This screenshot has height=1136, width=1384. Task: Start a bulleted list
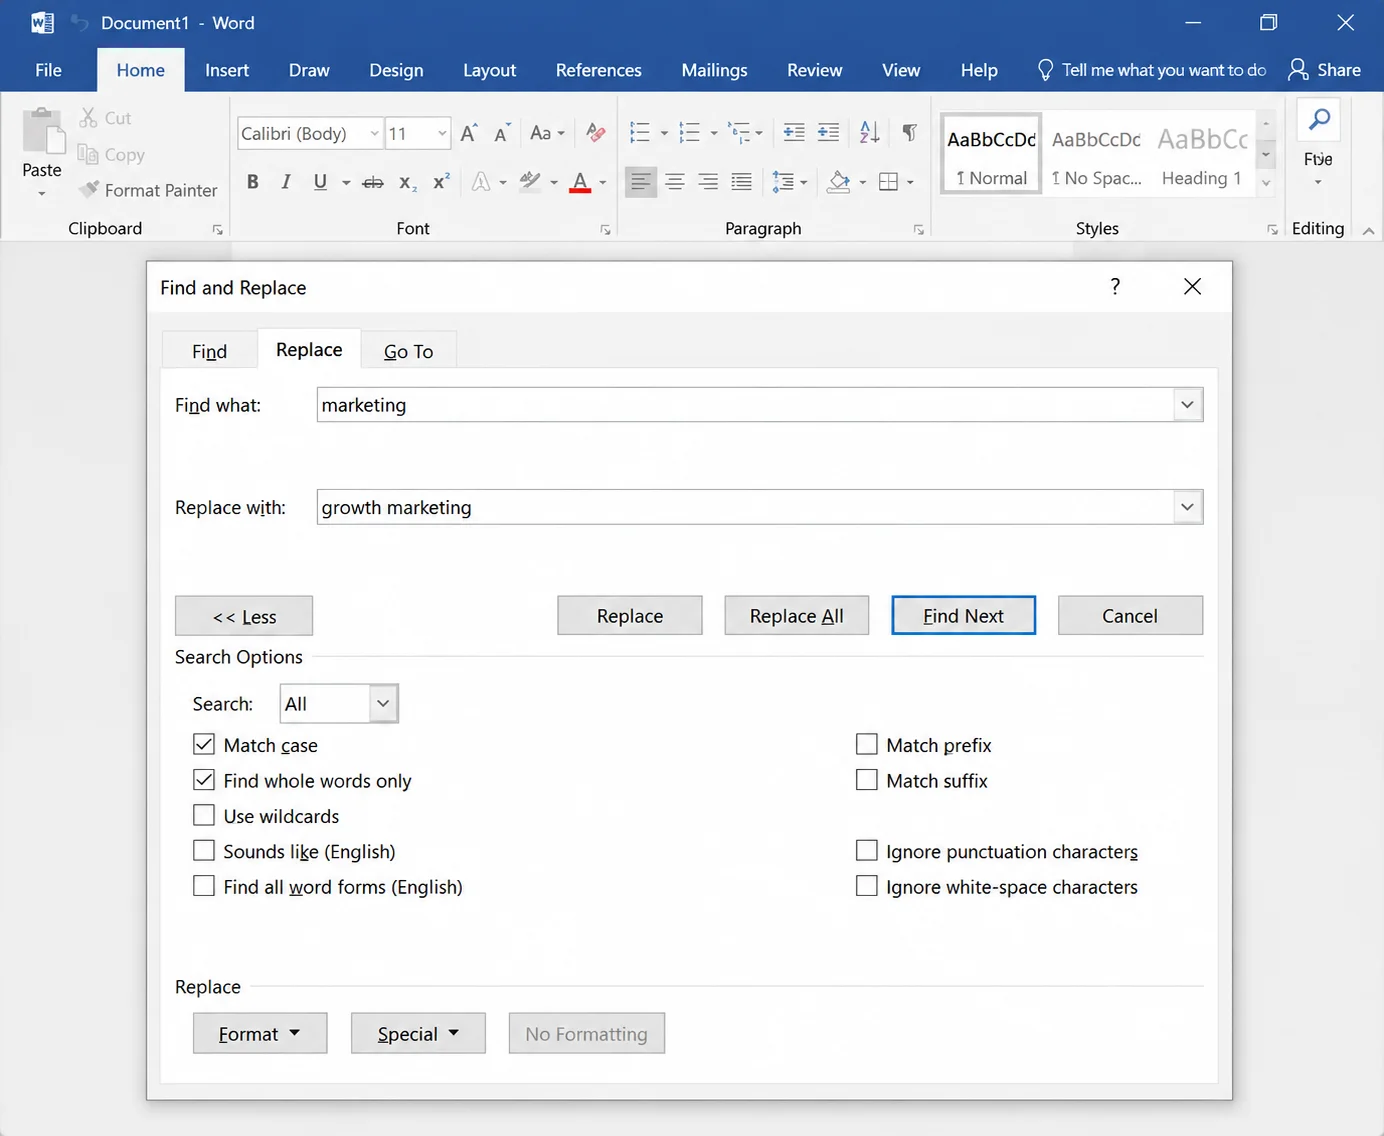tap(640, 132)
